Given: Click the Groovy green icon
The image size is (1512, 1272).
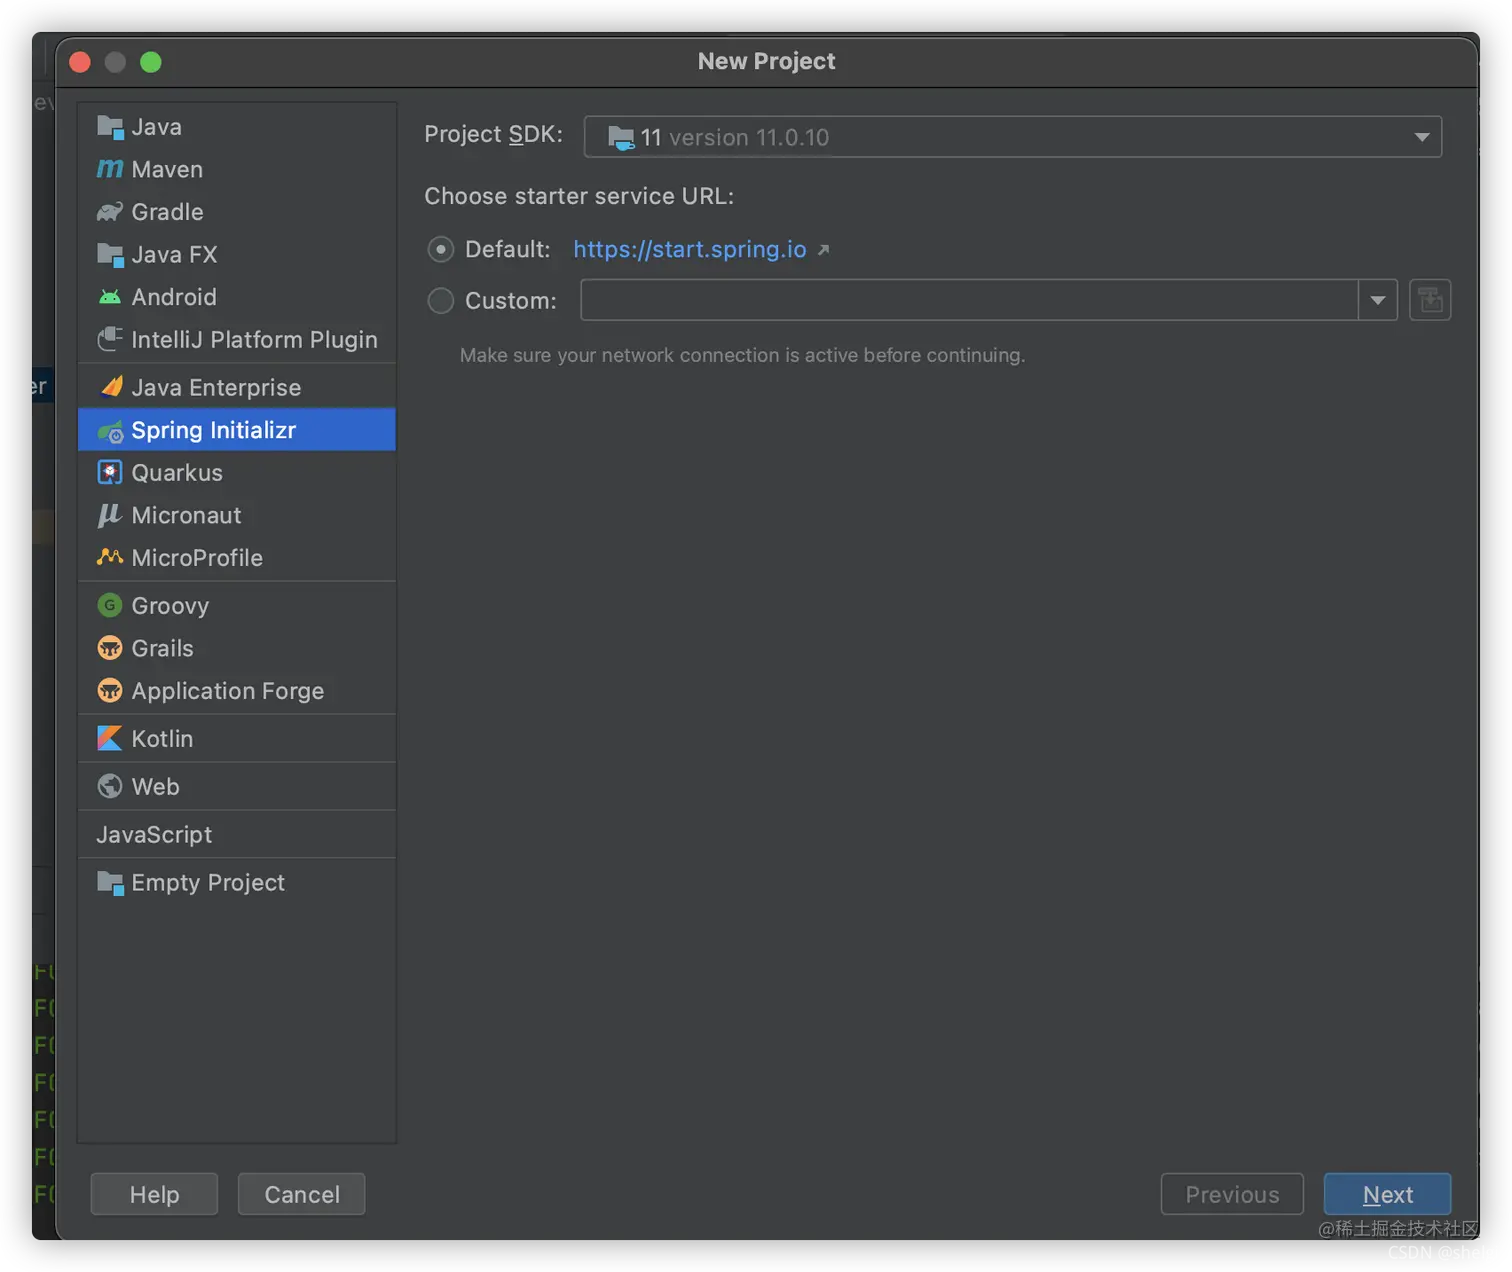Looking at the screenshot, I should pos(110,605).
